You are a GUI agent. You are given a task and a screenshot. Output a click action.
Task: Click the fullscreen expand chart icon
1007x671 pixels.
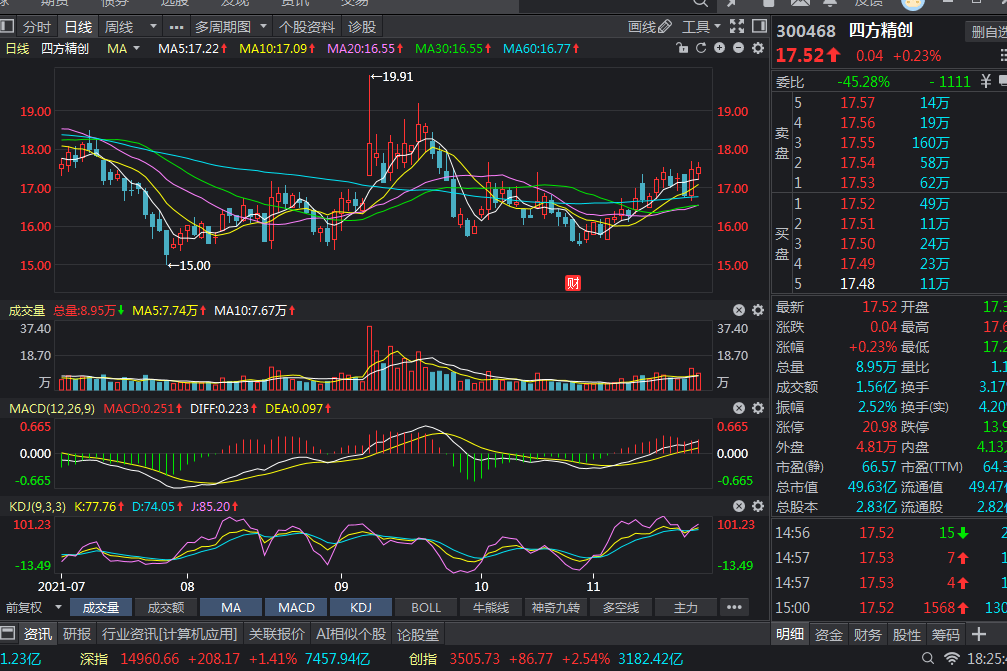point(736,27)
